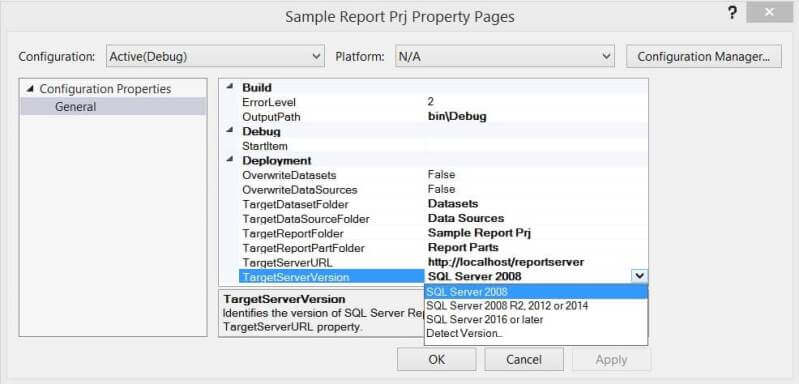The image size is (799, 384).
Task: Collapse the Configuration Properties tree node
Action: (30, 89)
